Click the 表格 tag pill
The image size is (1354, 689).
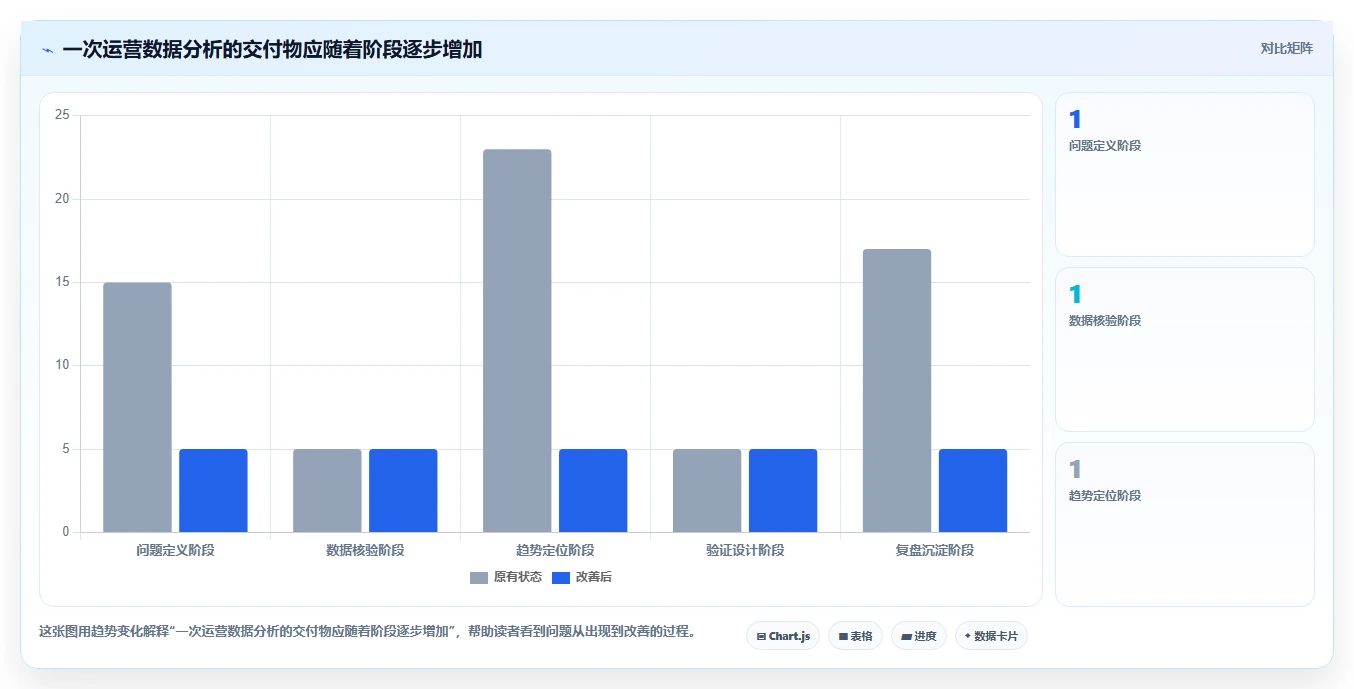855,636
